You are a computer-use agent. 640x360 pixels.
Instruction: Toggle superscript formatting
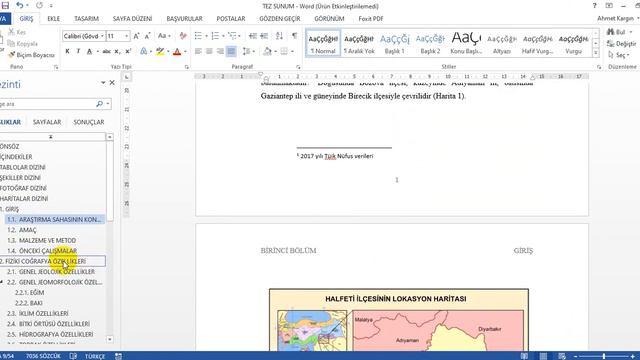point(128,51)
